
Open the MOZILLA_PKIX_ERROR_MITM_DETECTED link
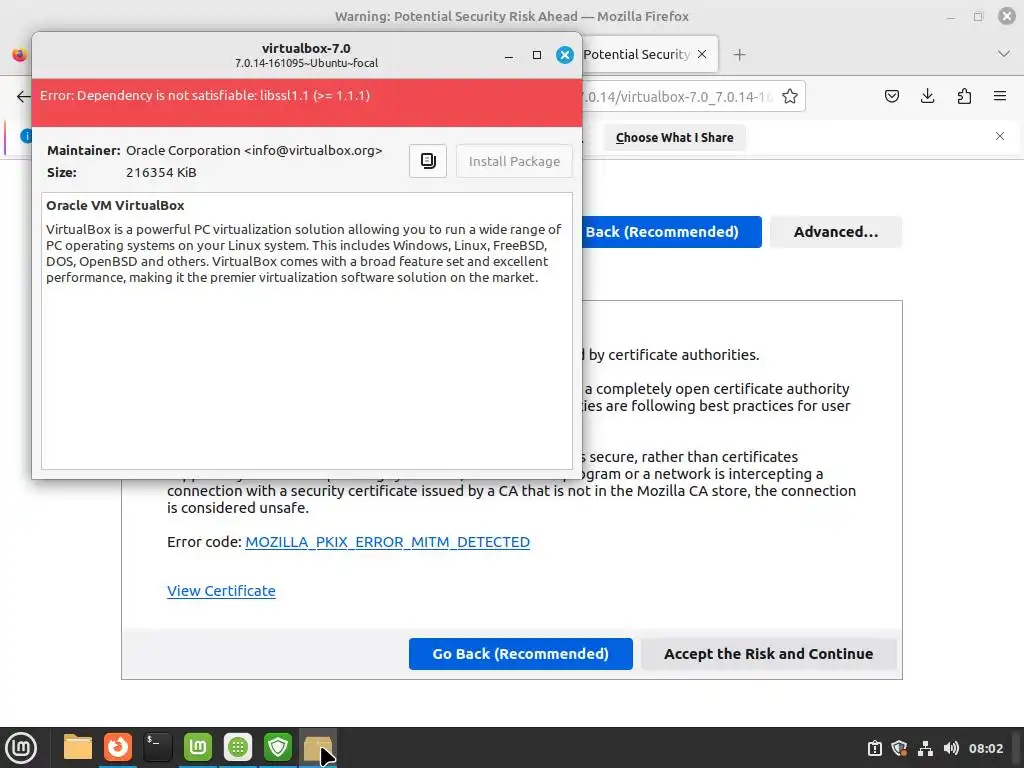[x=387, y=542]
